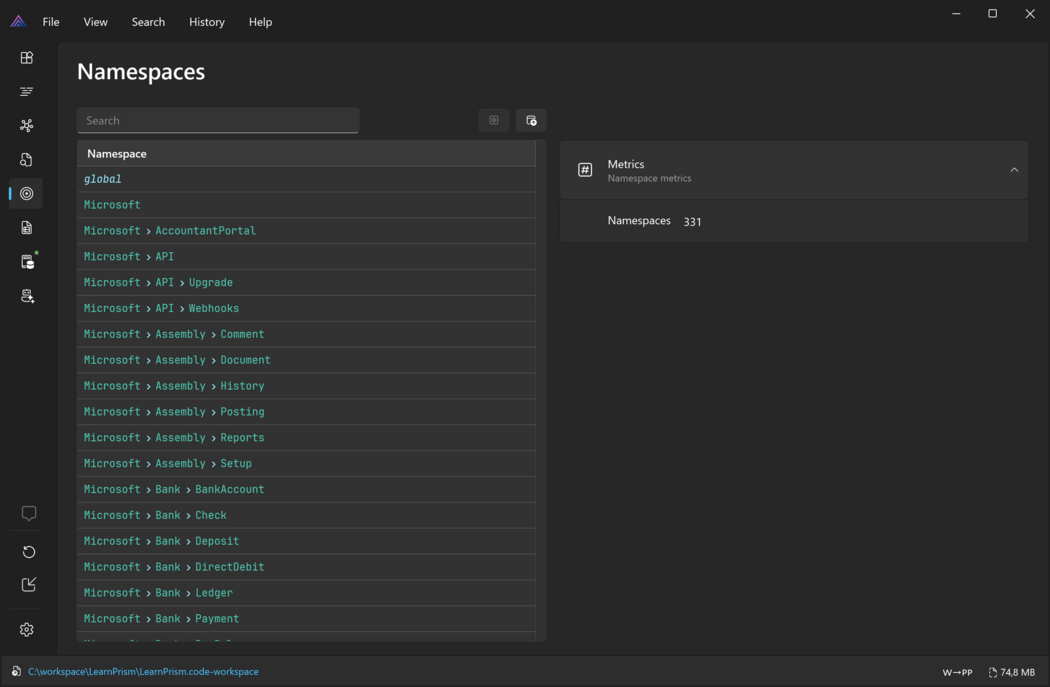Select the Microsoft › Assembly › Comment row
Screen dimensions: 1050x687
click(306, 334)
